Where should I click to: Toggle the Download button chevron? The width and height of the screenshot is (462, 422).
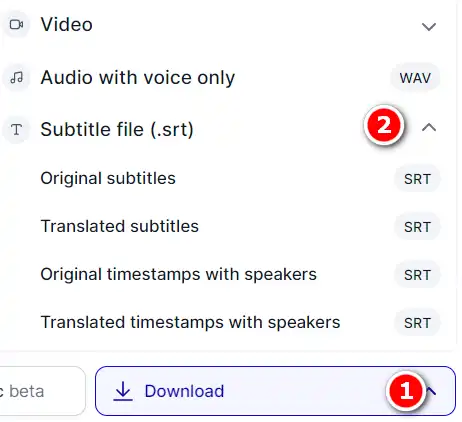coord(432,391)
